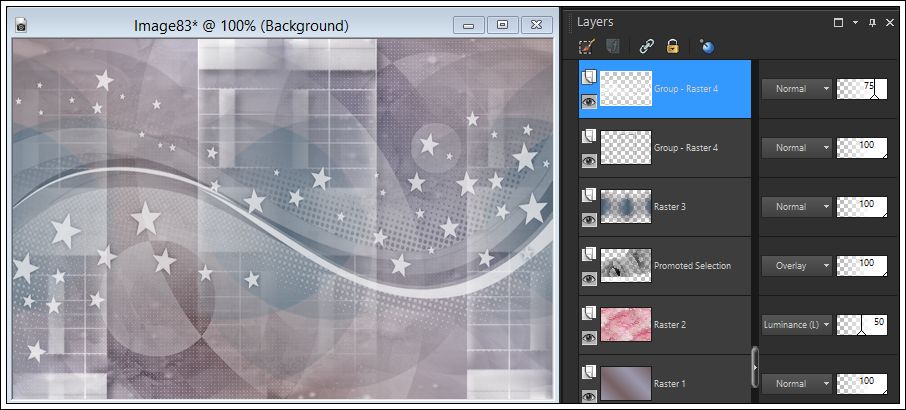The width and height of the screenshot is (906, 410).
Task: Click the pink Raster 2 thumbnail
Action: (626, 325)
